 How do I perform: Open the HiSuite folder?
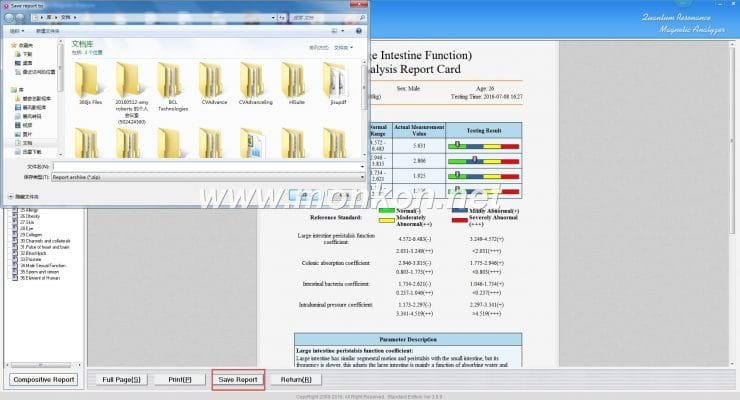pyautogui.click(x=296, y=84)
